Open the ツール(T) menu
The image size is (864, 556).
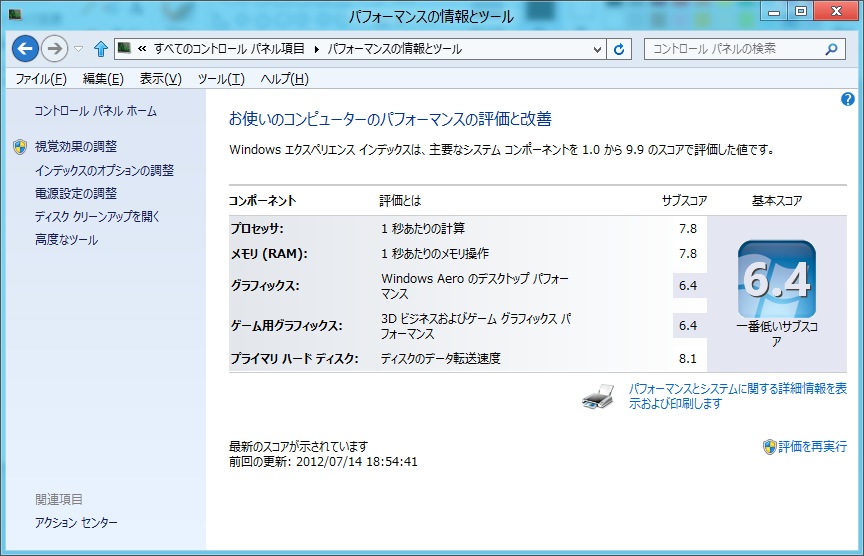coord(221,79)
